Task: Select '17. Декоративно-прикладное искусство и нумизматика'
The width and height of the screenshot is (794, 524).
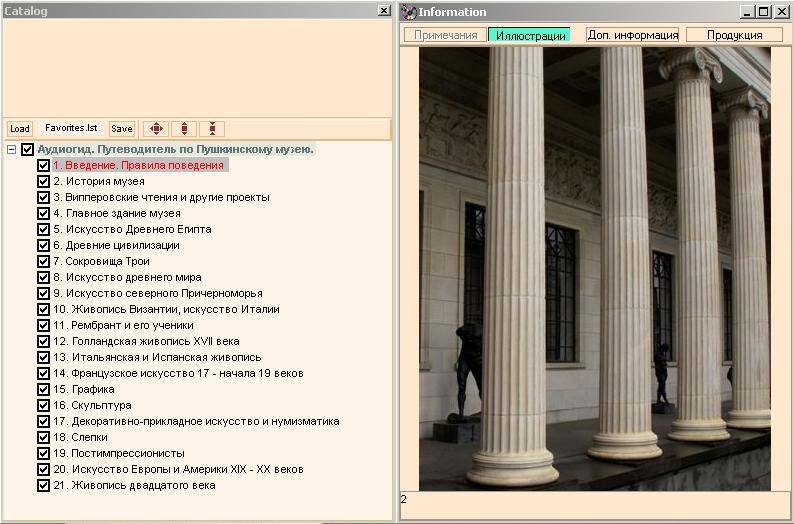Action: (196, 421)
